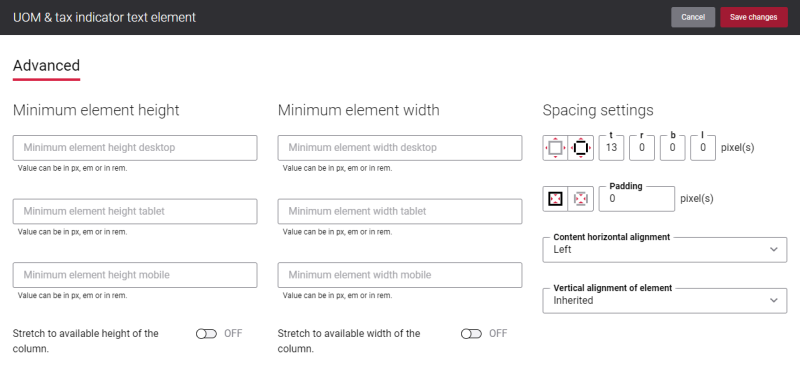Focus Minimum element height desktop field
Image resolution: width=800 pixels, height=365 pixels.
point(135,148)
